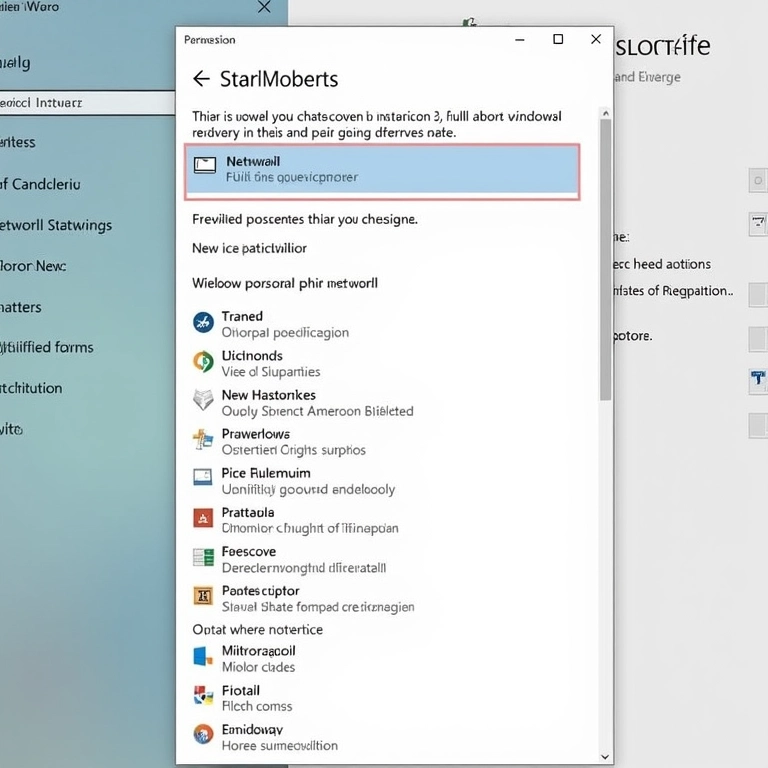Click the back arrow beside StarlMoberts
The height and width of the screenshot is (768, 768).
click(201, 79)
